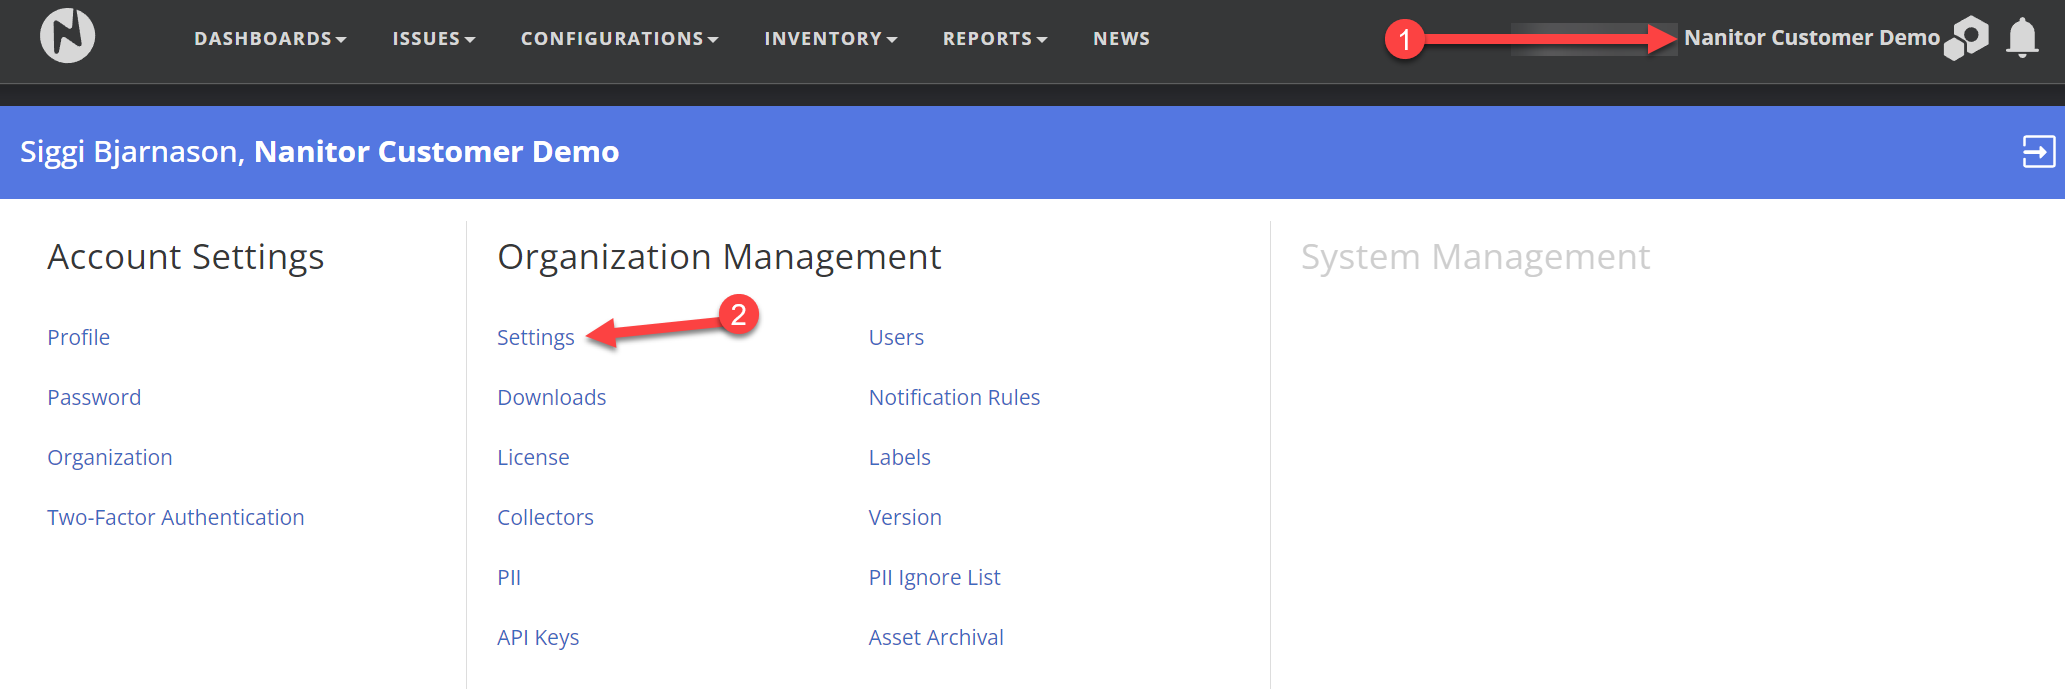Expand the Reports dropdown menu
2065x689 pixels.
tap(995, 38)
